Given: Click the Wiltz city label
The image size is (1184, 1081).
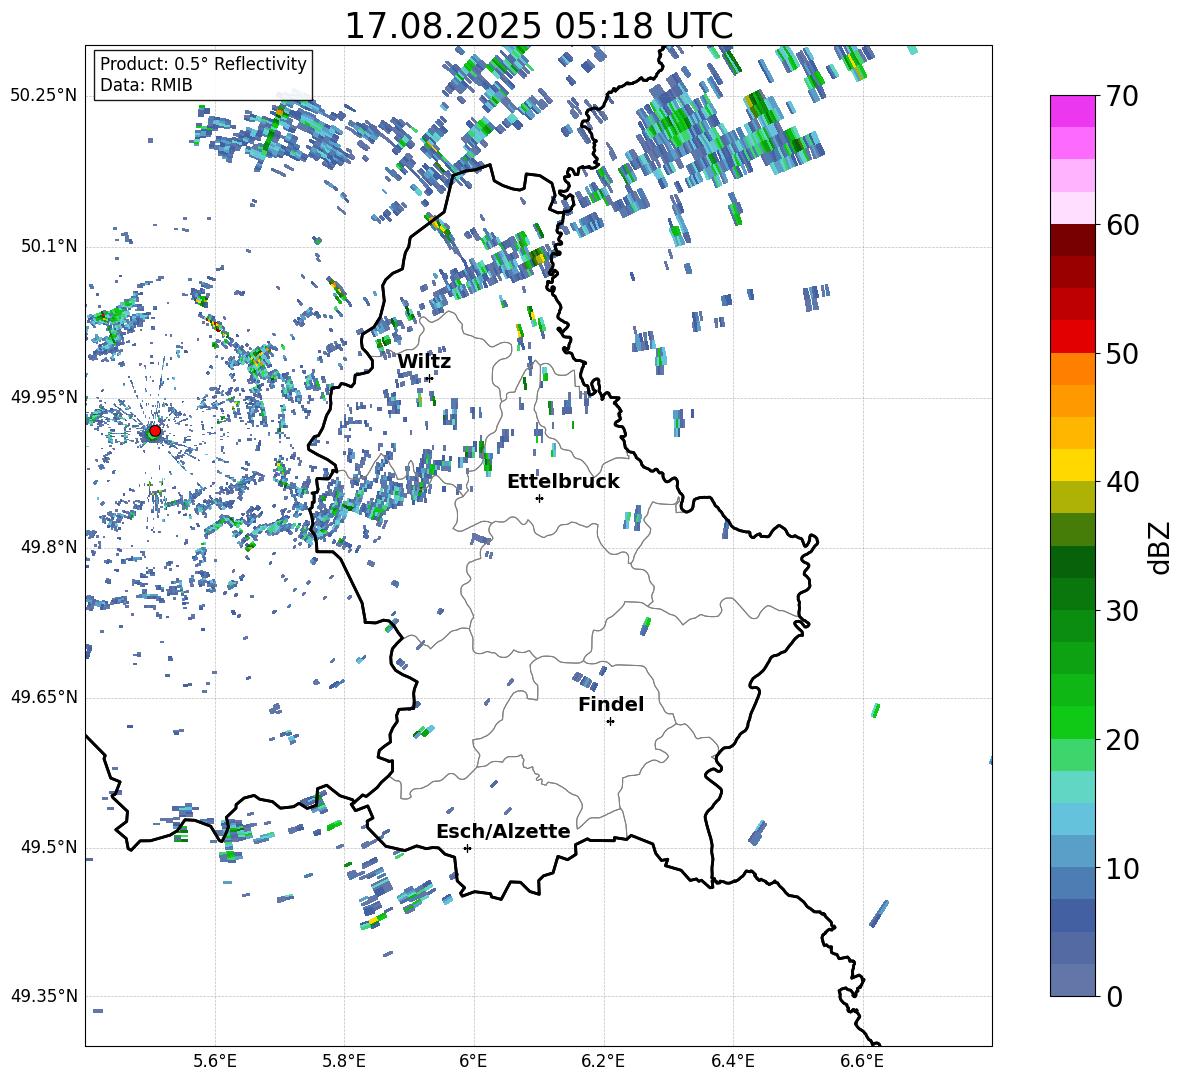Looking at the screenshot, I should pos(424,362).
